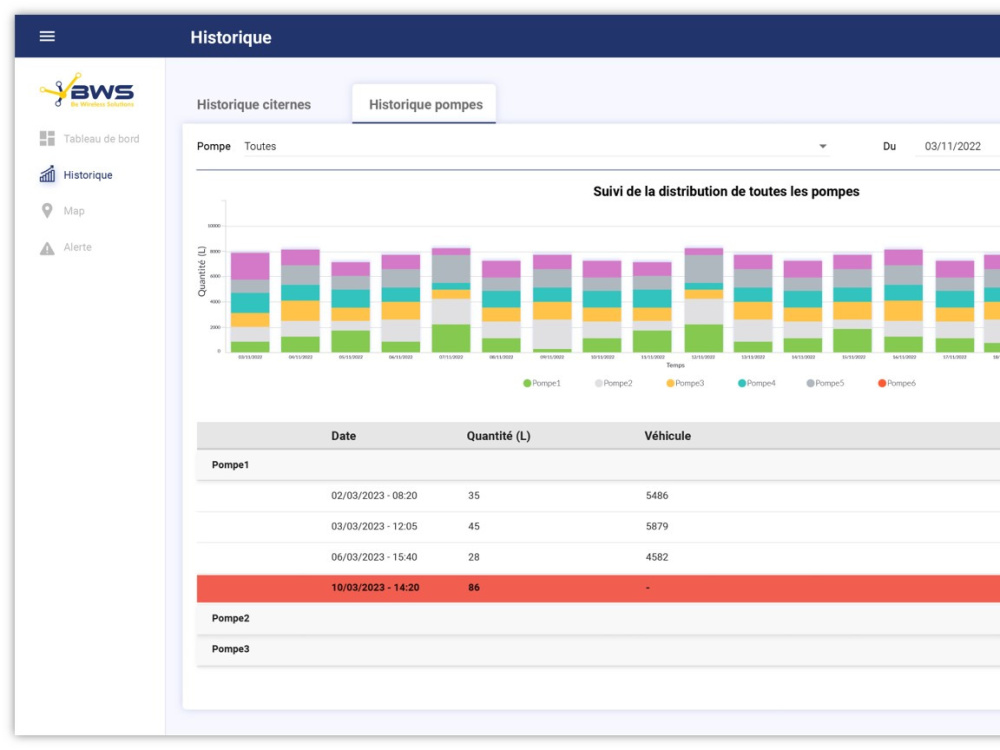Select red alert row 10/03/2023 - 14:20

[x=598, y=588]
